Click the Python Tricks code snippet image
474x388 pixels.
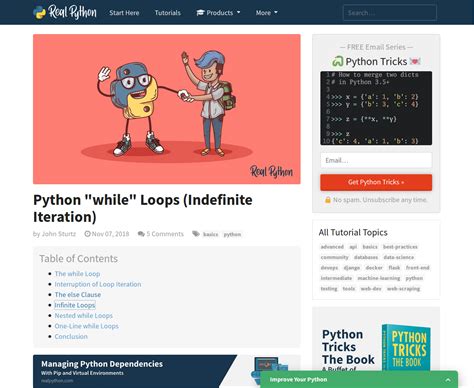pyautogui.click(x=376, y=108)
